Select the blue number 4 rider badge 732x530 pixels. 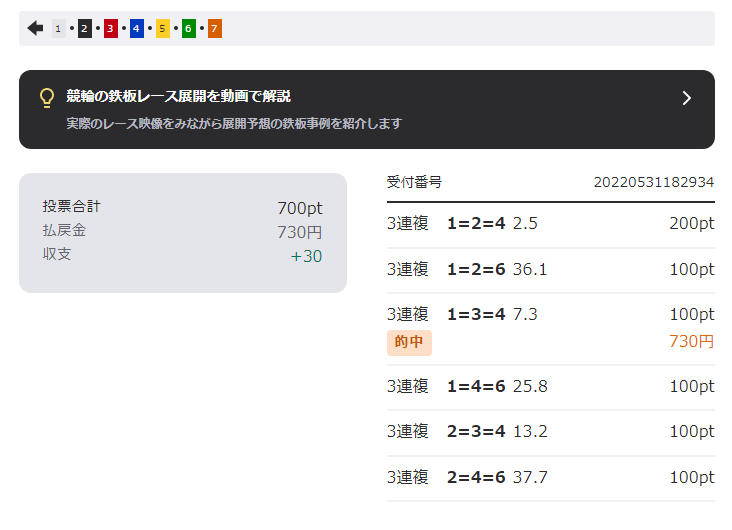tap(137, 28)
